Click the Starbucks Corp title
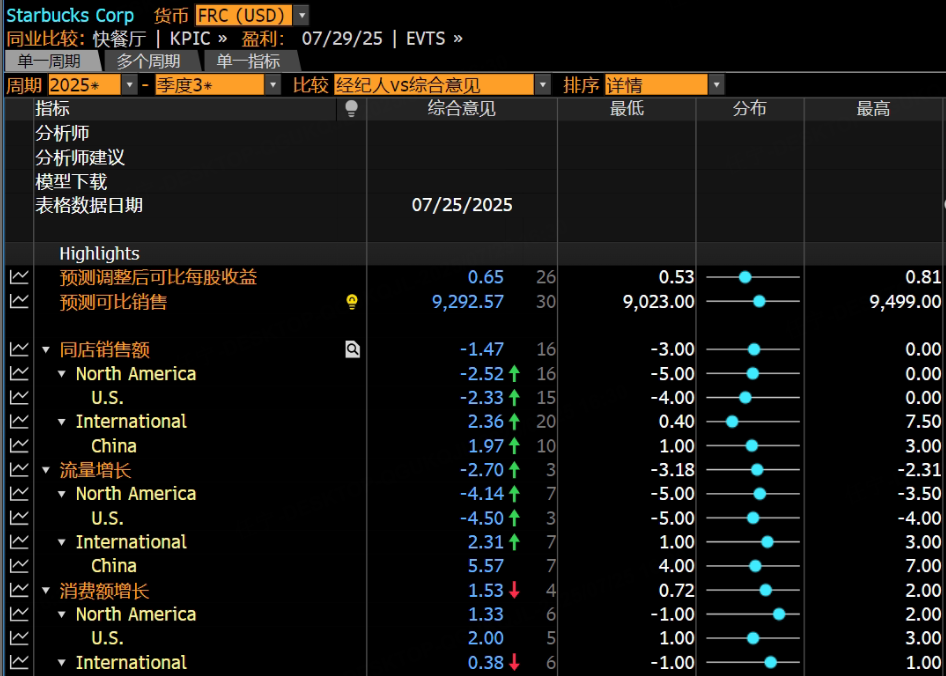 tap(70, 15)
